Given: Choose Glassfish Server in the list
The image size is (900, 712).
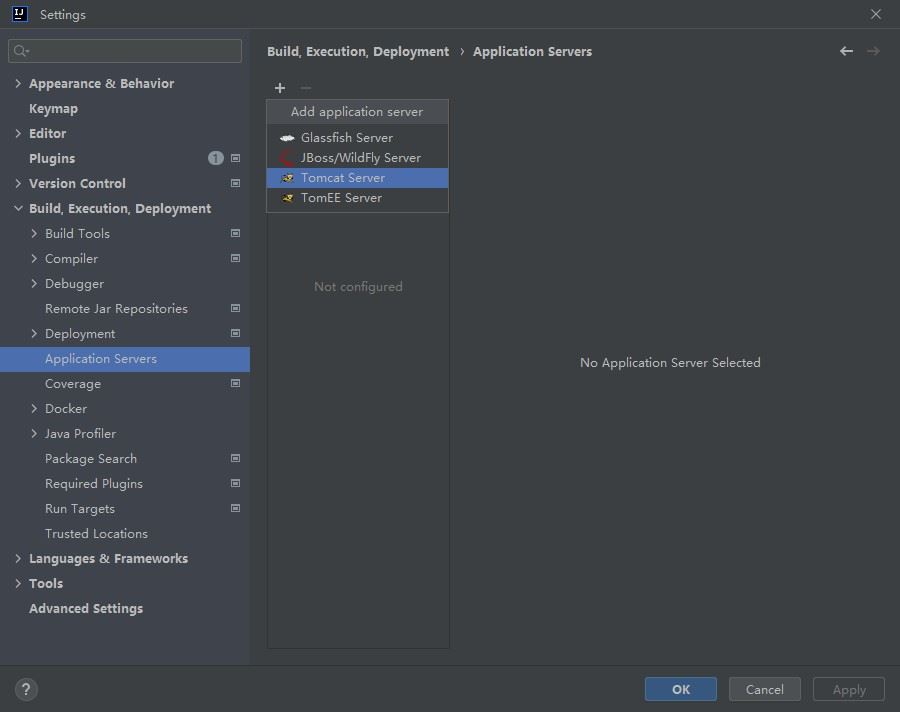Looking at the screenshot, I should click(346, 138).
